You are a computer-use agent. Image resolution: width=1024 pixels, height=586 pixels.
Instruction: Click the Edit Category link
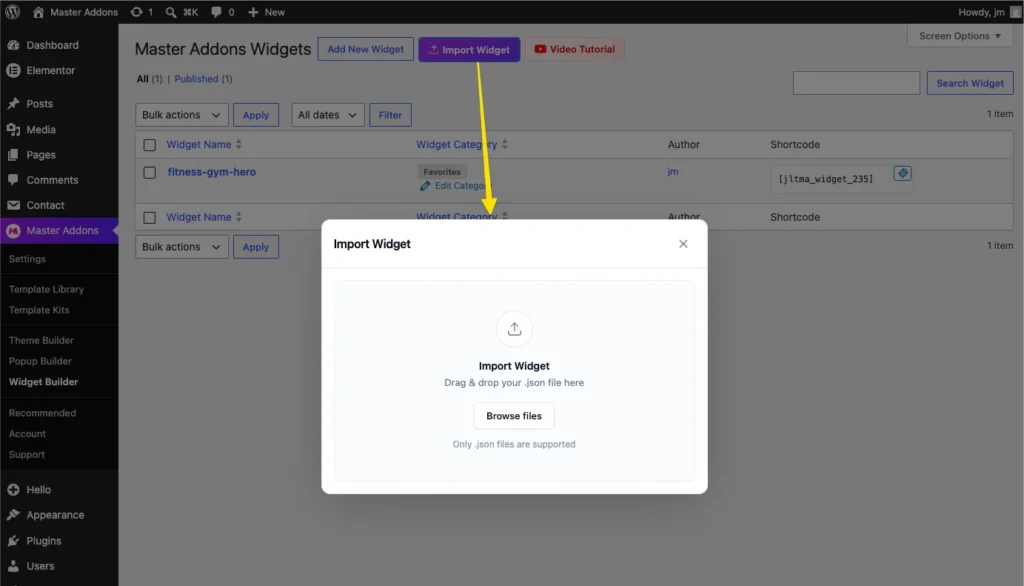(460, 186)
